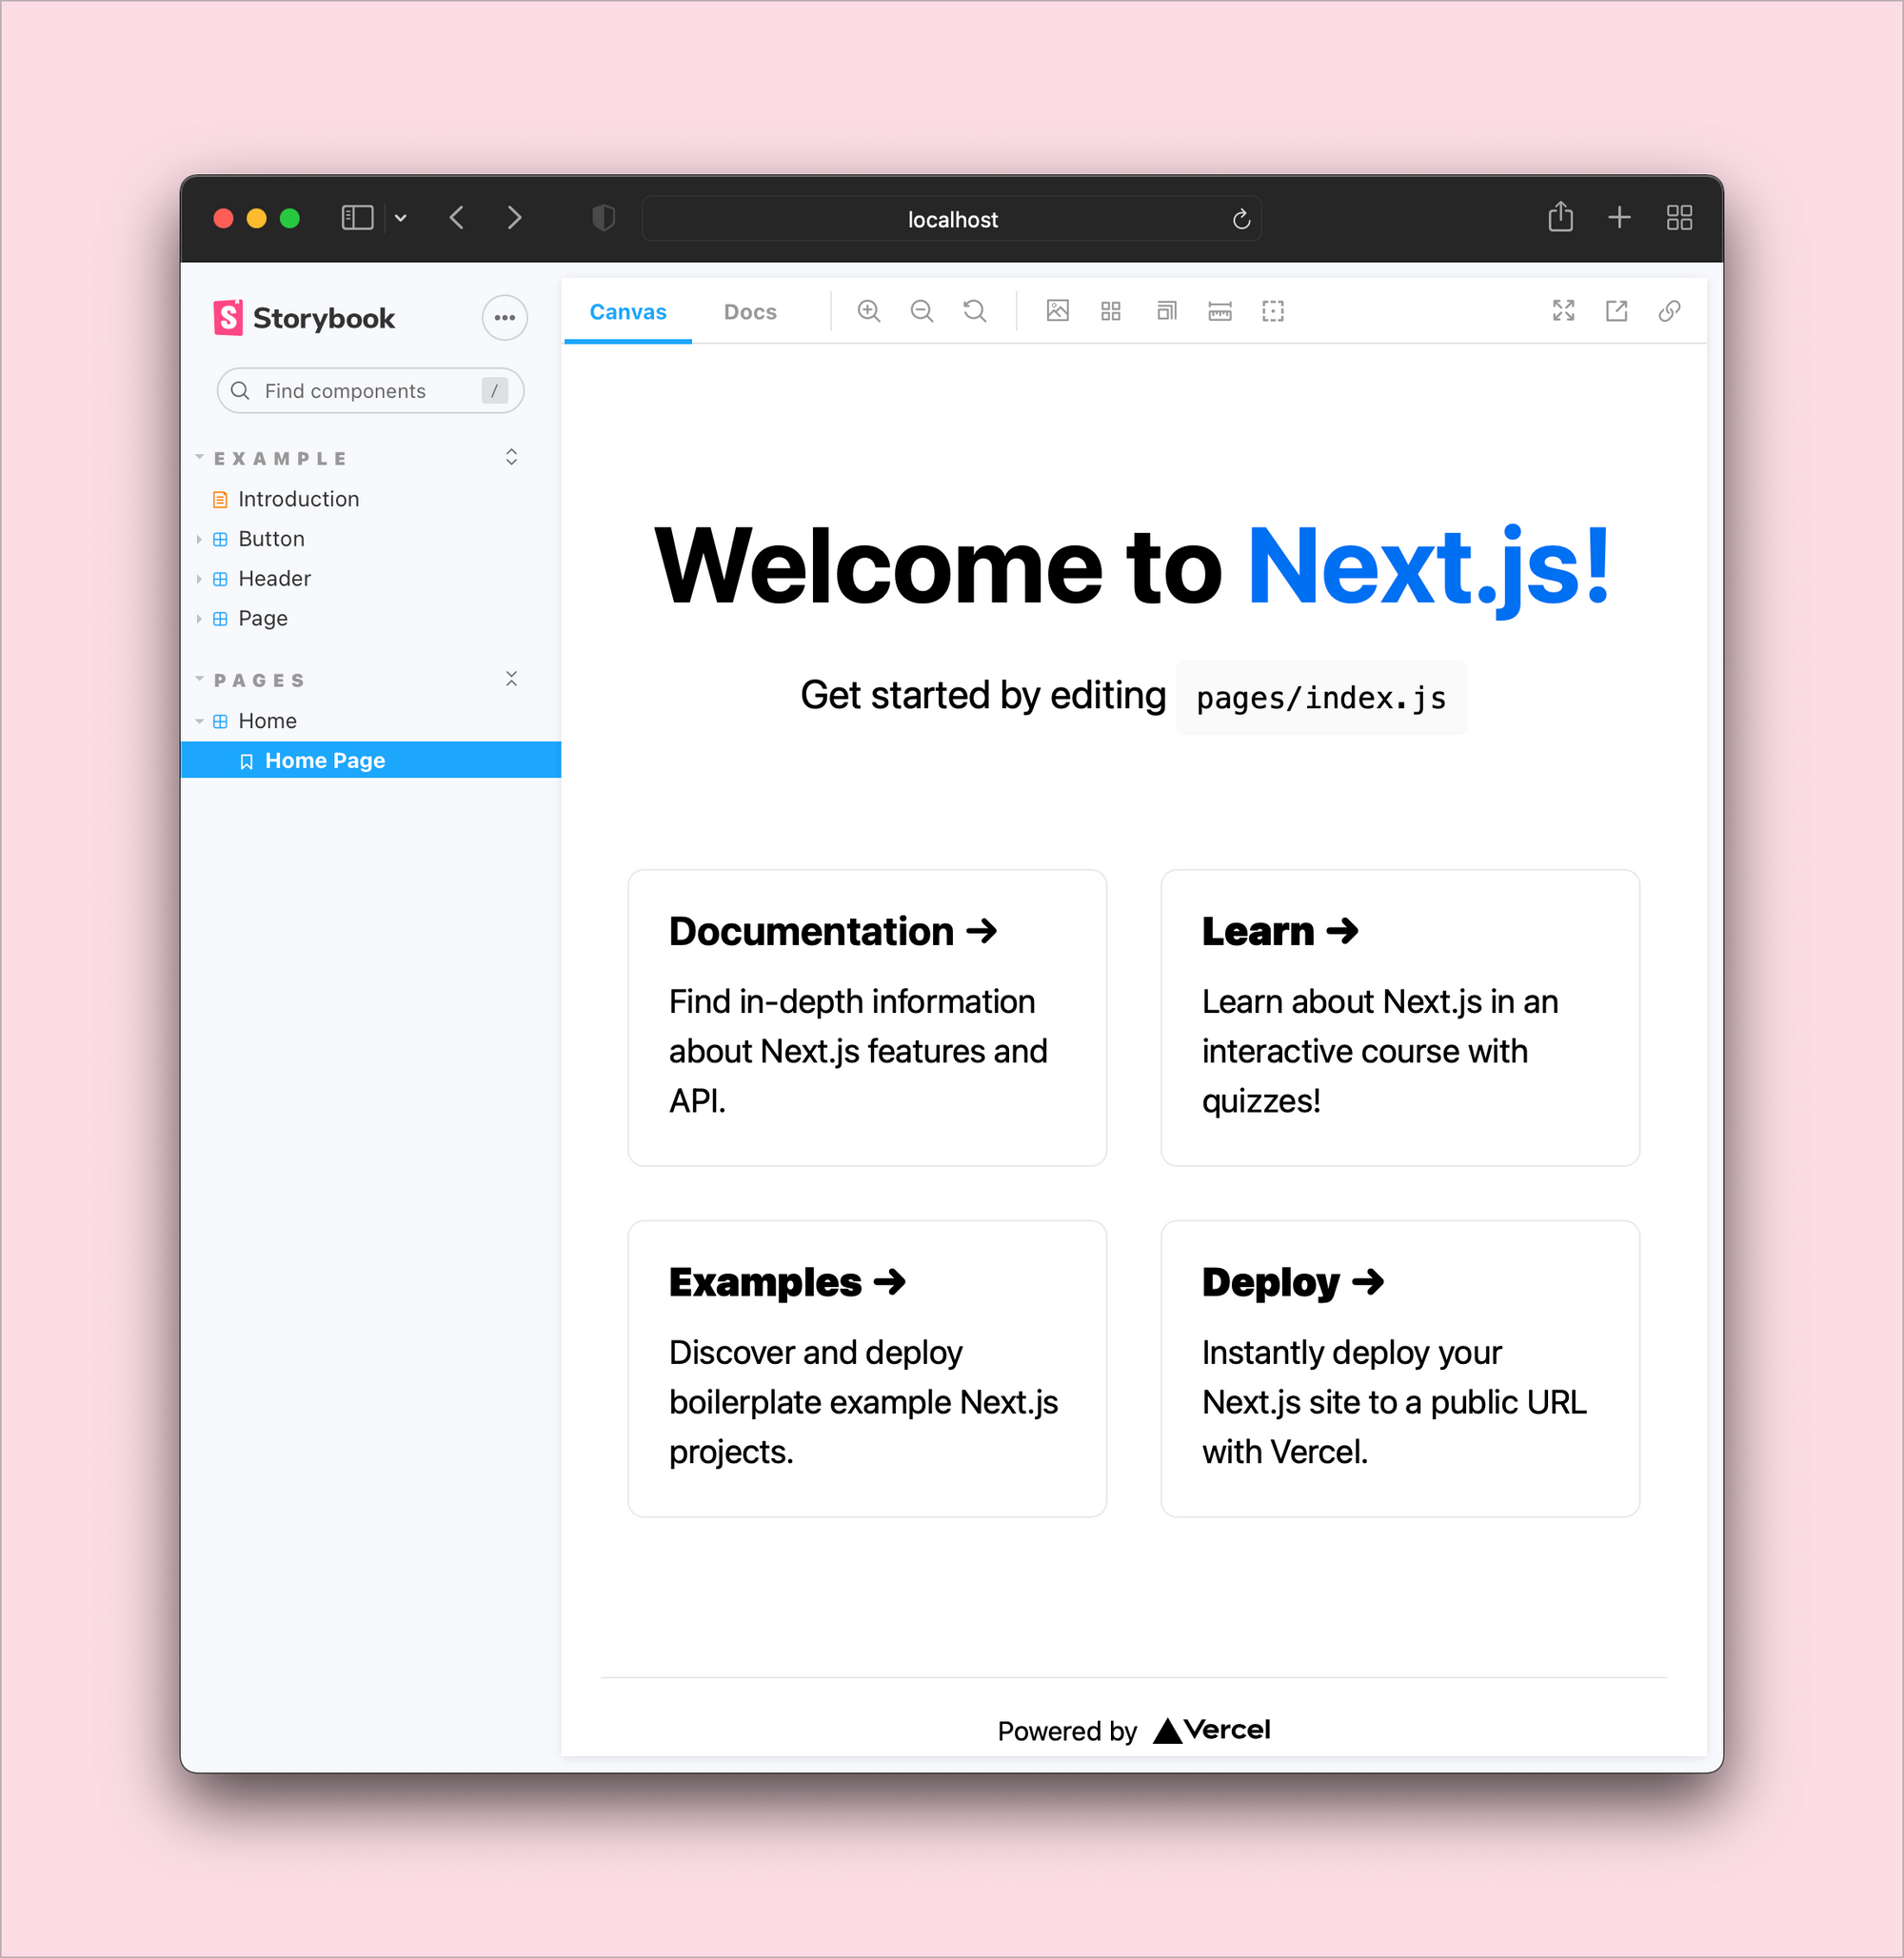Open canvas in new tab

(x=1616, y=311)
